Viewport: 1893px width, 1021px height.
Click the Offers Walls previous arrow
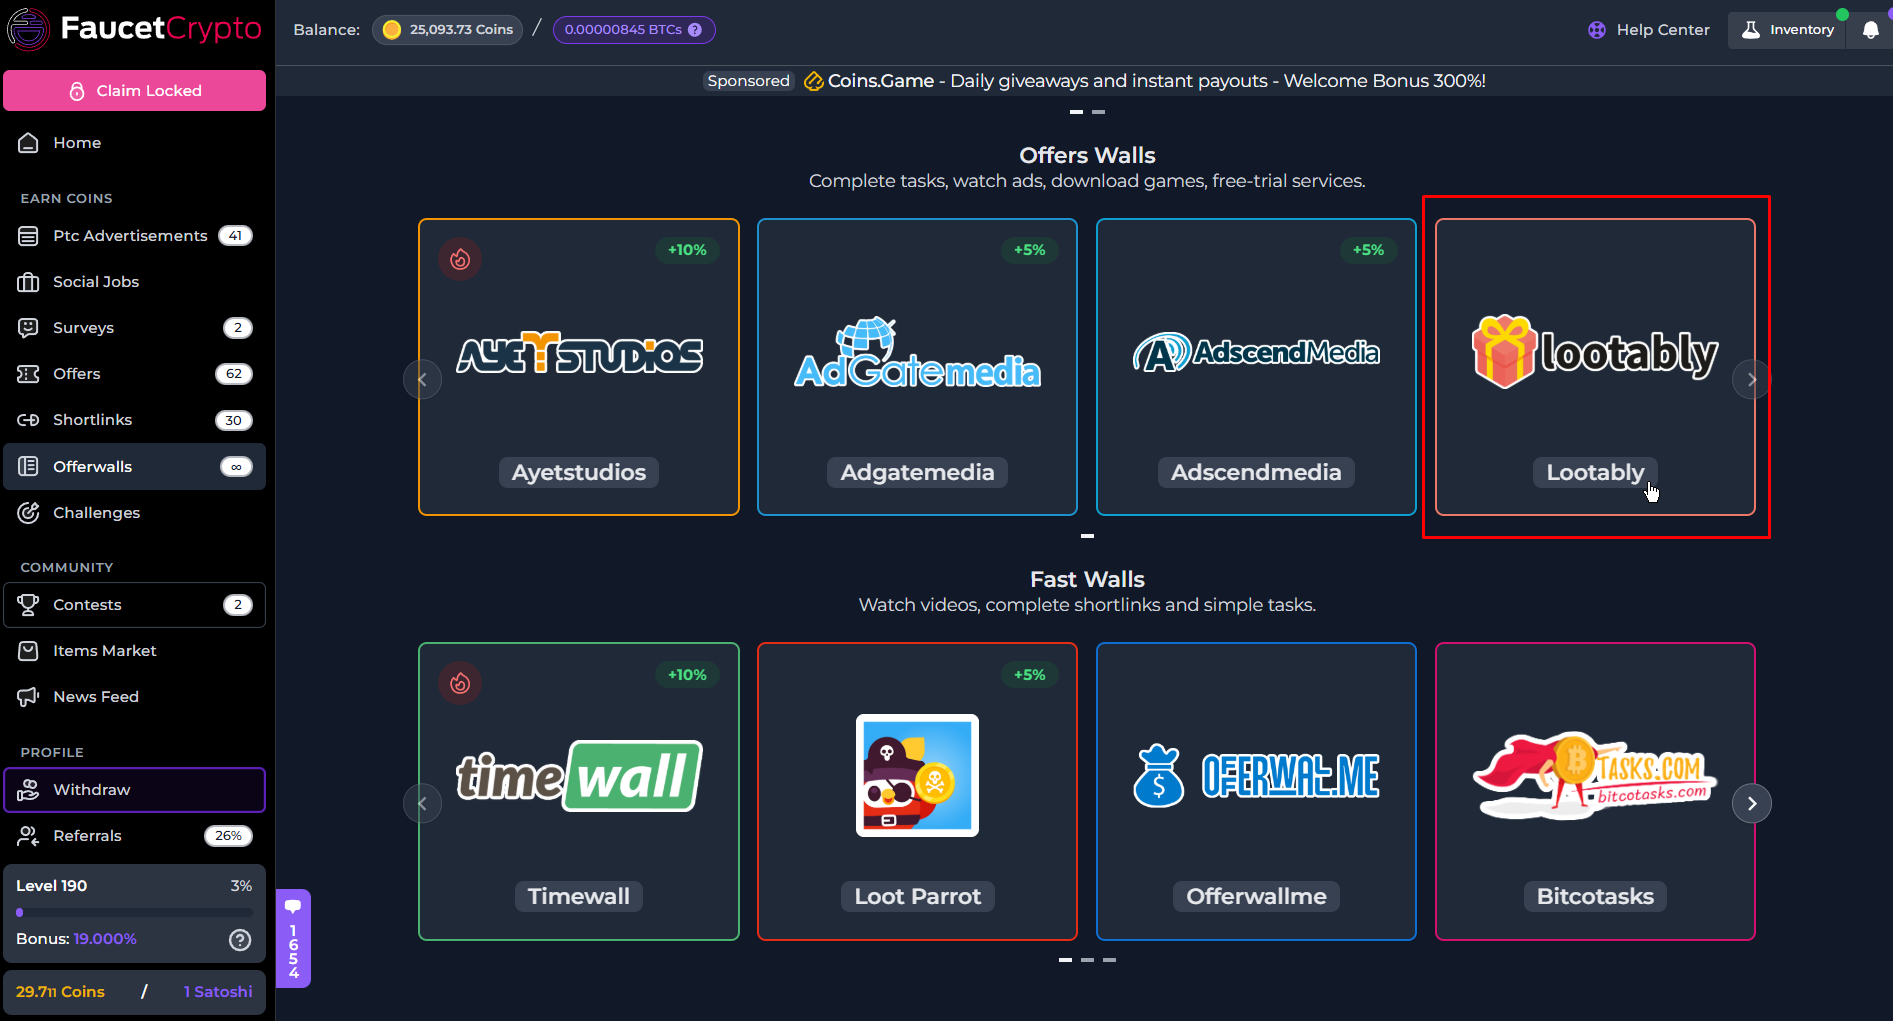pyautogui.click(x=422, y=379)
